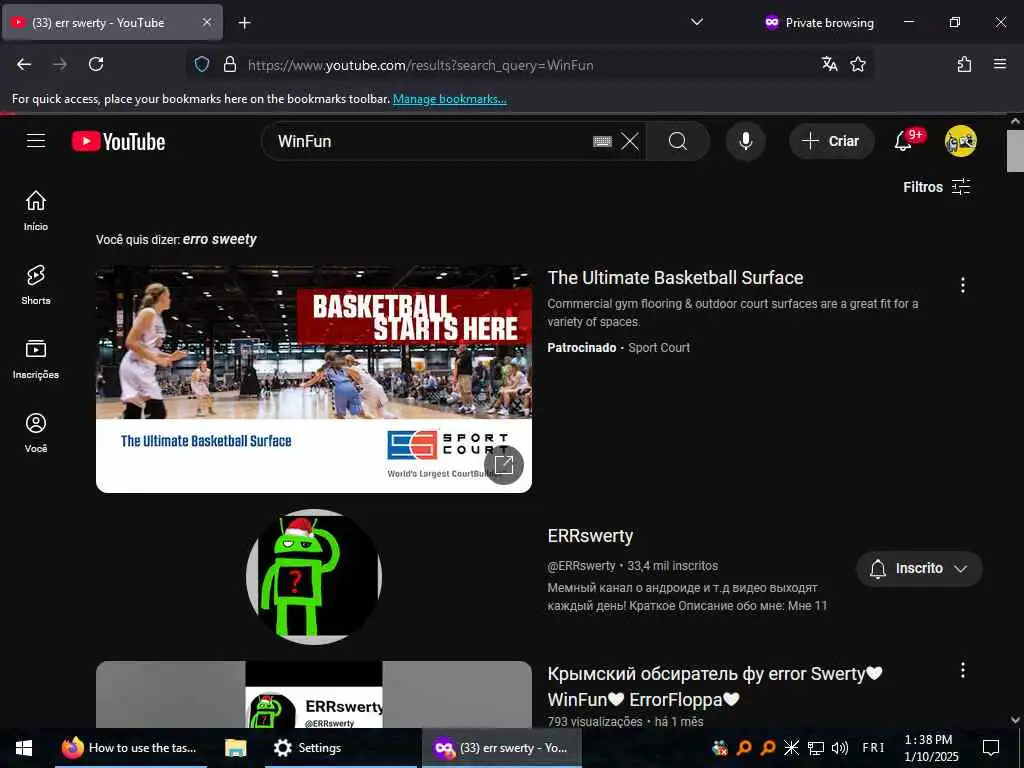Open the Firefox application menu
The height and width of the screenshot is (768, 1024).
tap(1000, 64)
